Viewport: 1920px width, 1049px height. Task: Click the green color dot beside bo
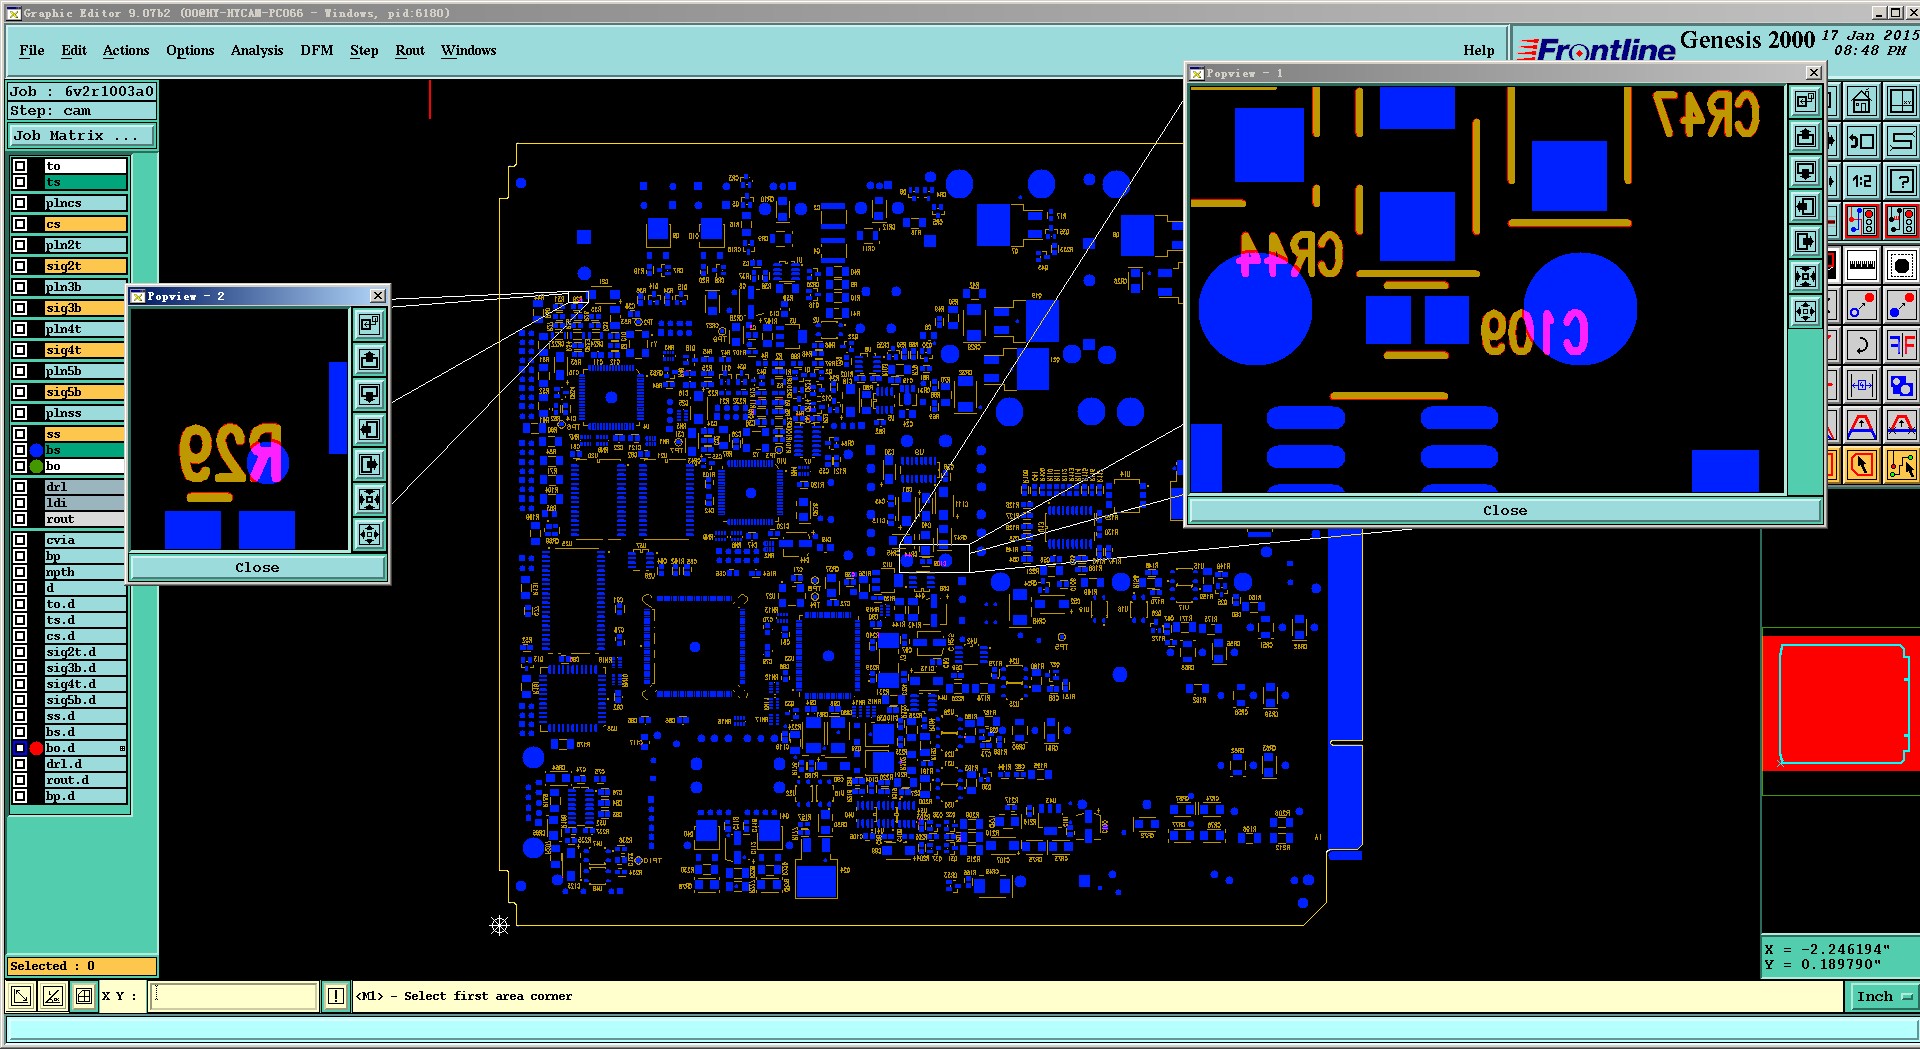[x=37, y=466]
